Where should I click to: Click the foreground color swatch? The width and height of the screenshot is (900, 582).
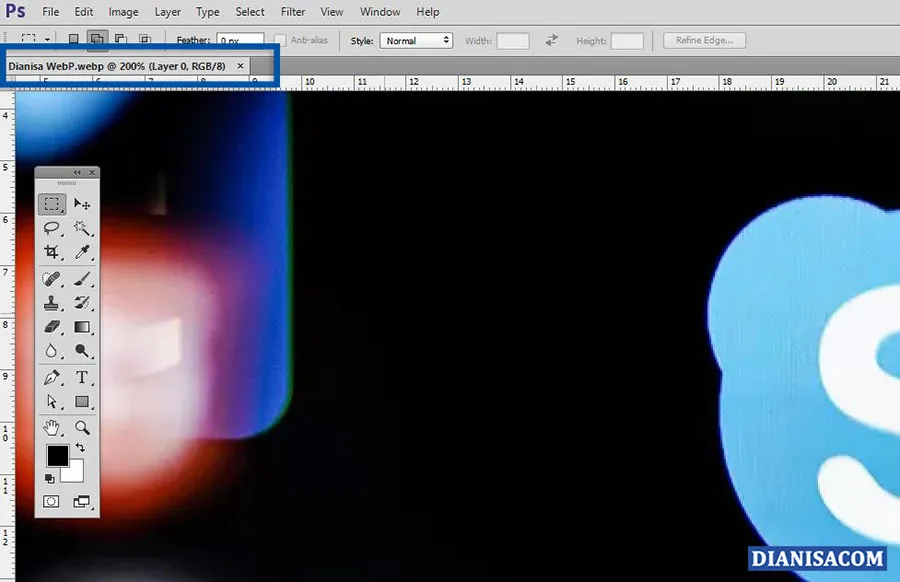[x=57, y=457]
